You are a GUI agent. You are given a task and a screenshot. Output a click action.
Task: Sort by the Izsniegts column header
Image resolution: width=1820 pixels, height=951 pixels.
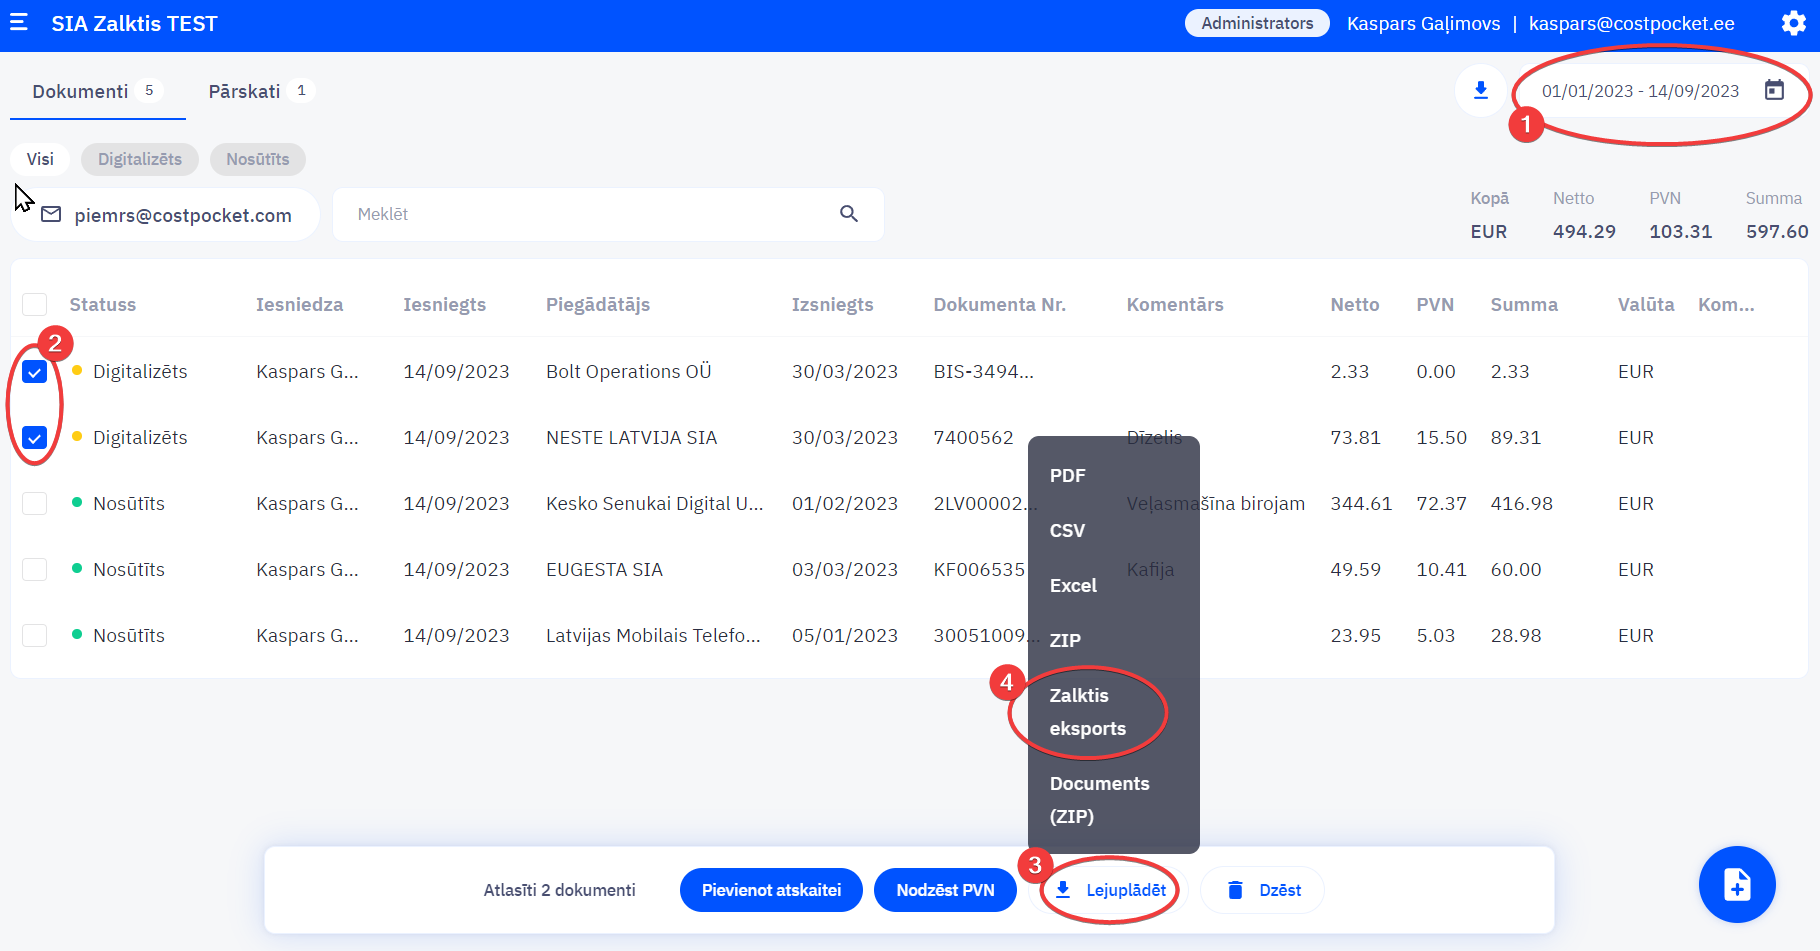[832, 305]
